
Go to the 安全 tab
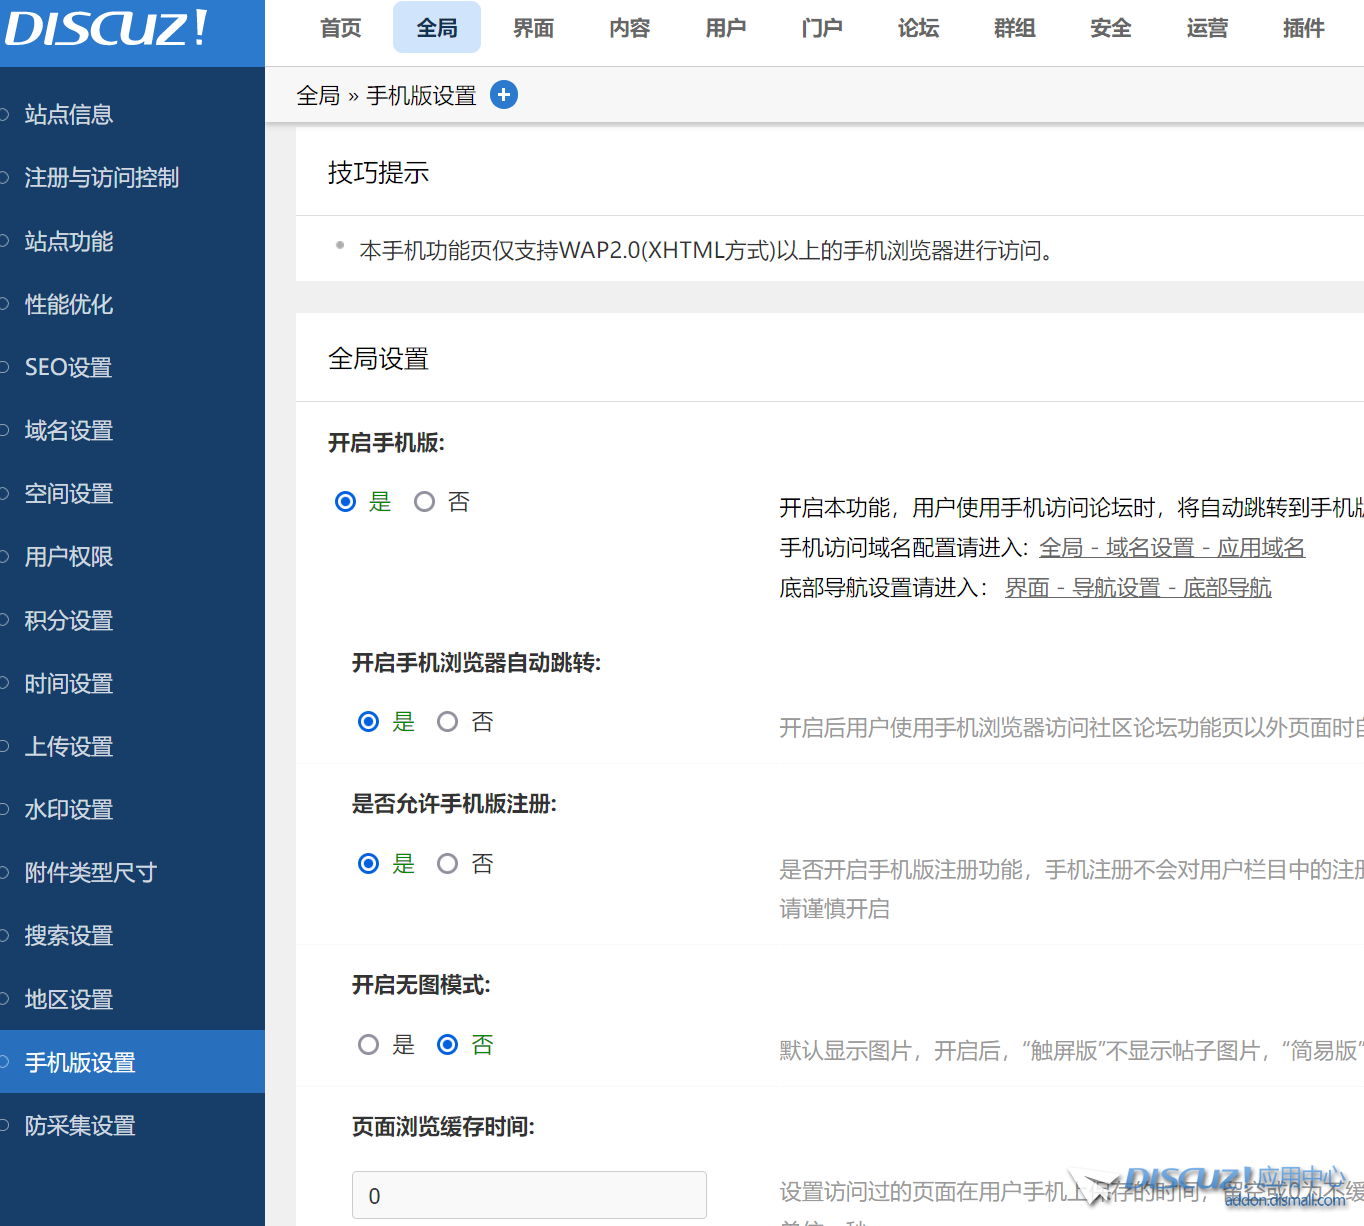coord(1110,28)
